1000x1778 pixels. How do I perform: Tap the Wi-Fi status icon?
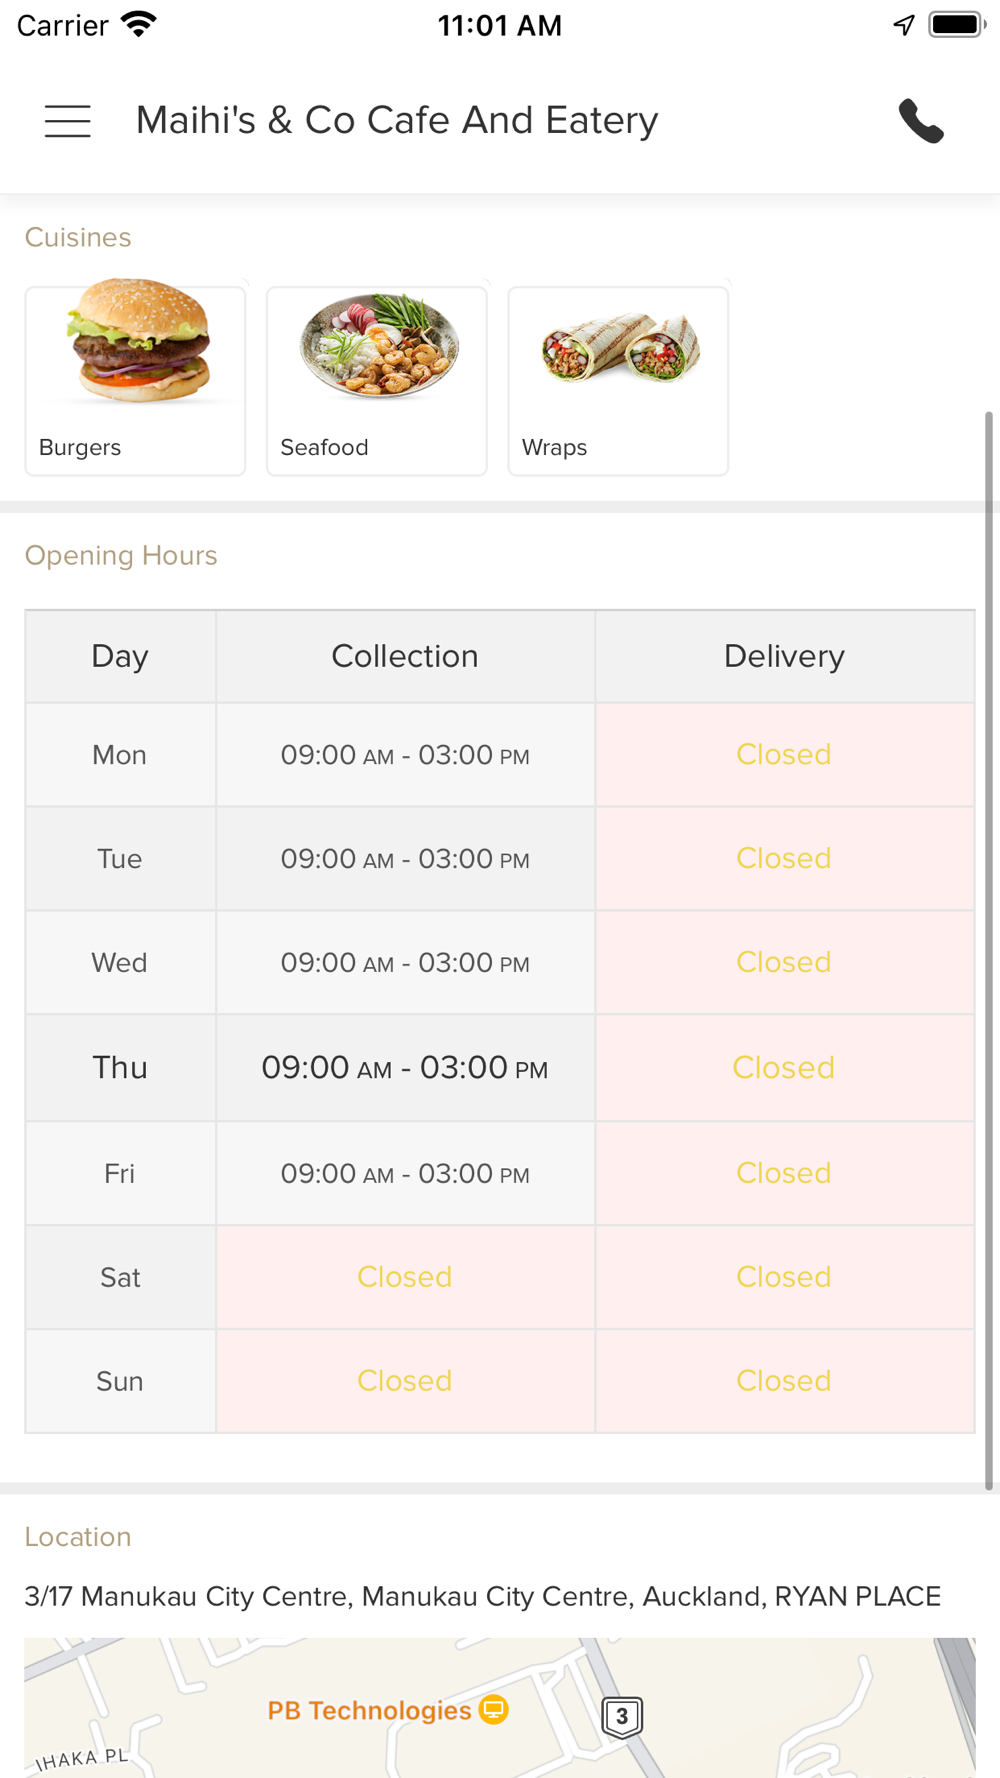tap(139, 25)
